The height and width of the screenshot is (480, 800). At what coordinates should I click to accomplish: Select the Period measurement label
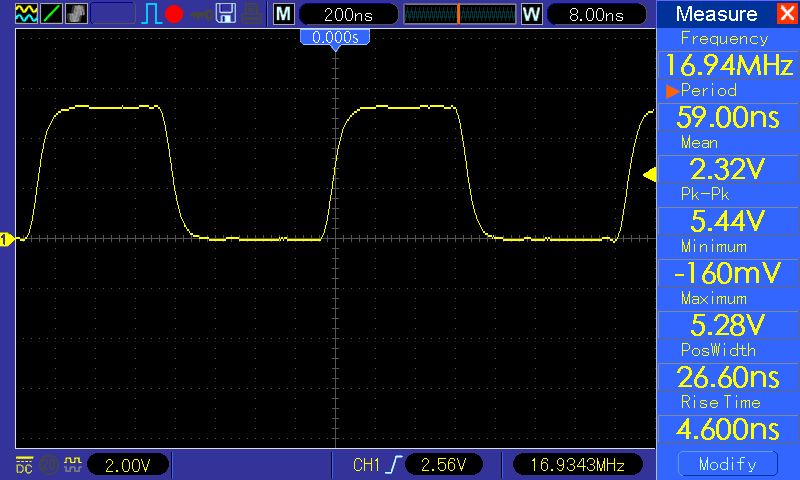(709, 91)
